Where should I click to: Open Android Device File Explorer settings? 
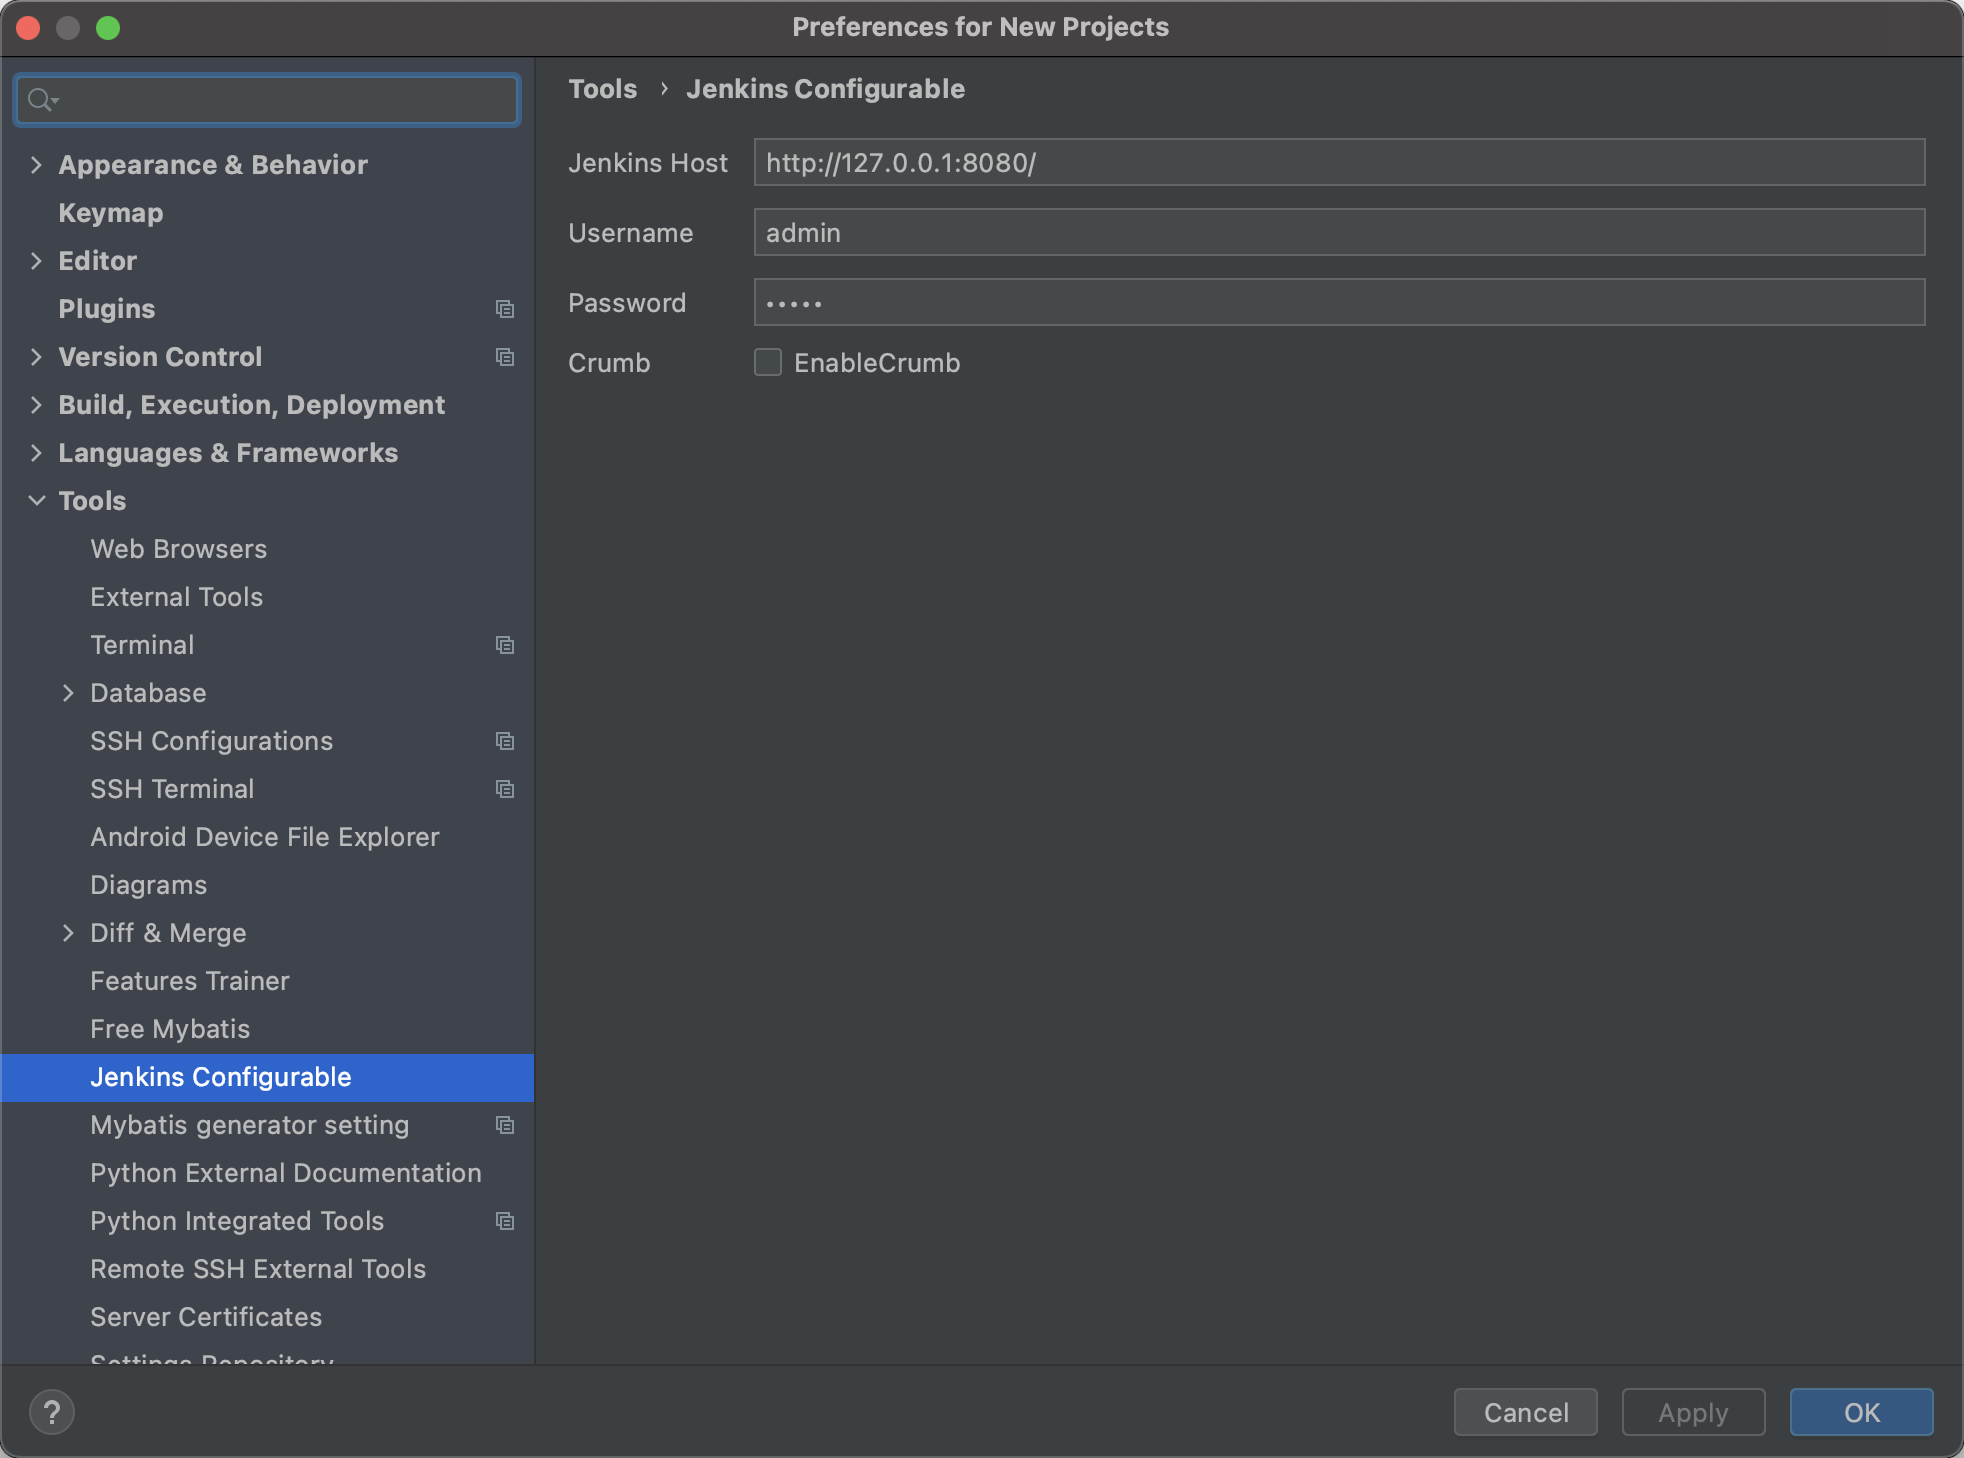coord(267,837)
